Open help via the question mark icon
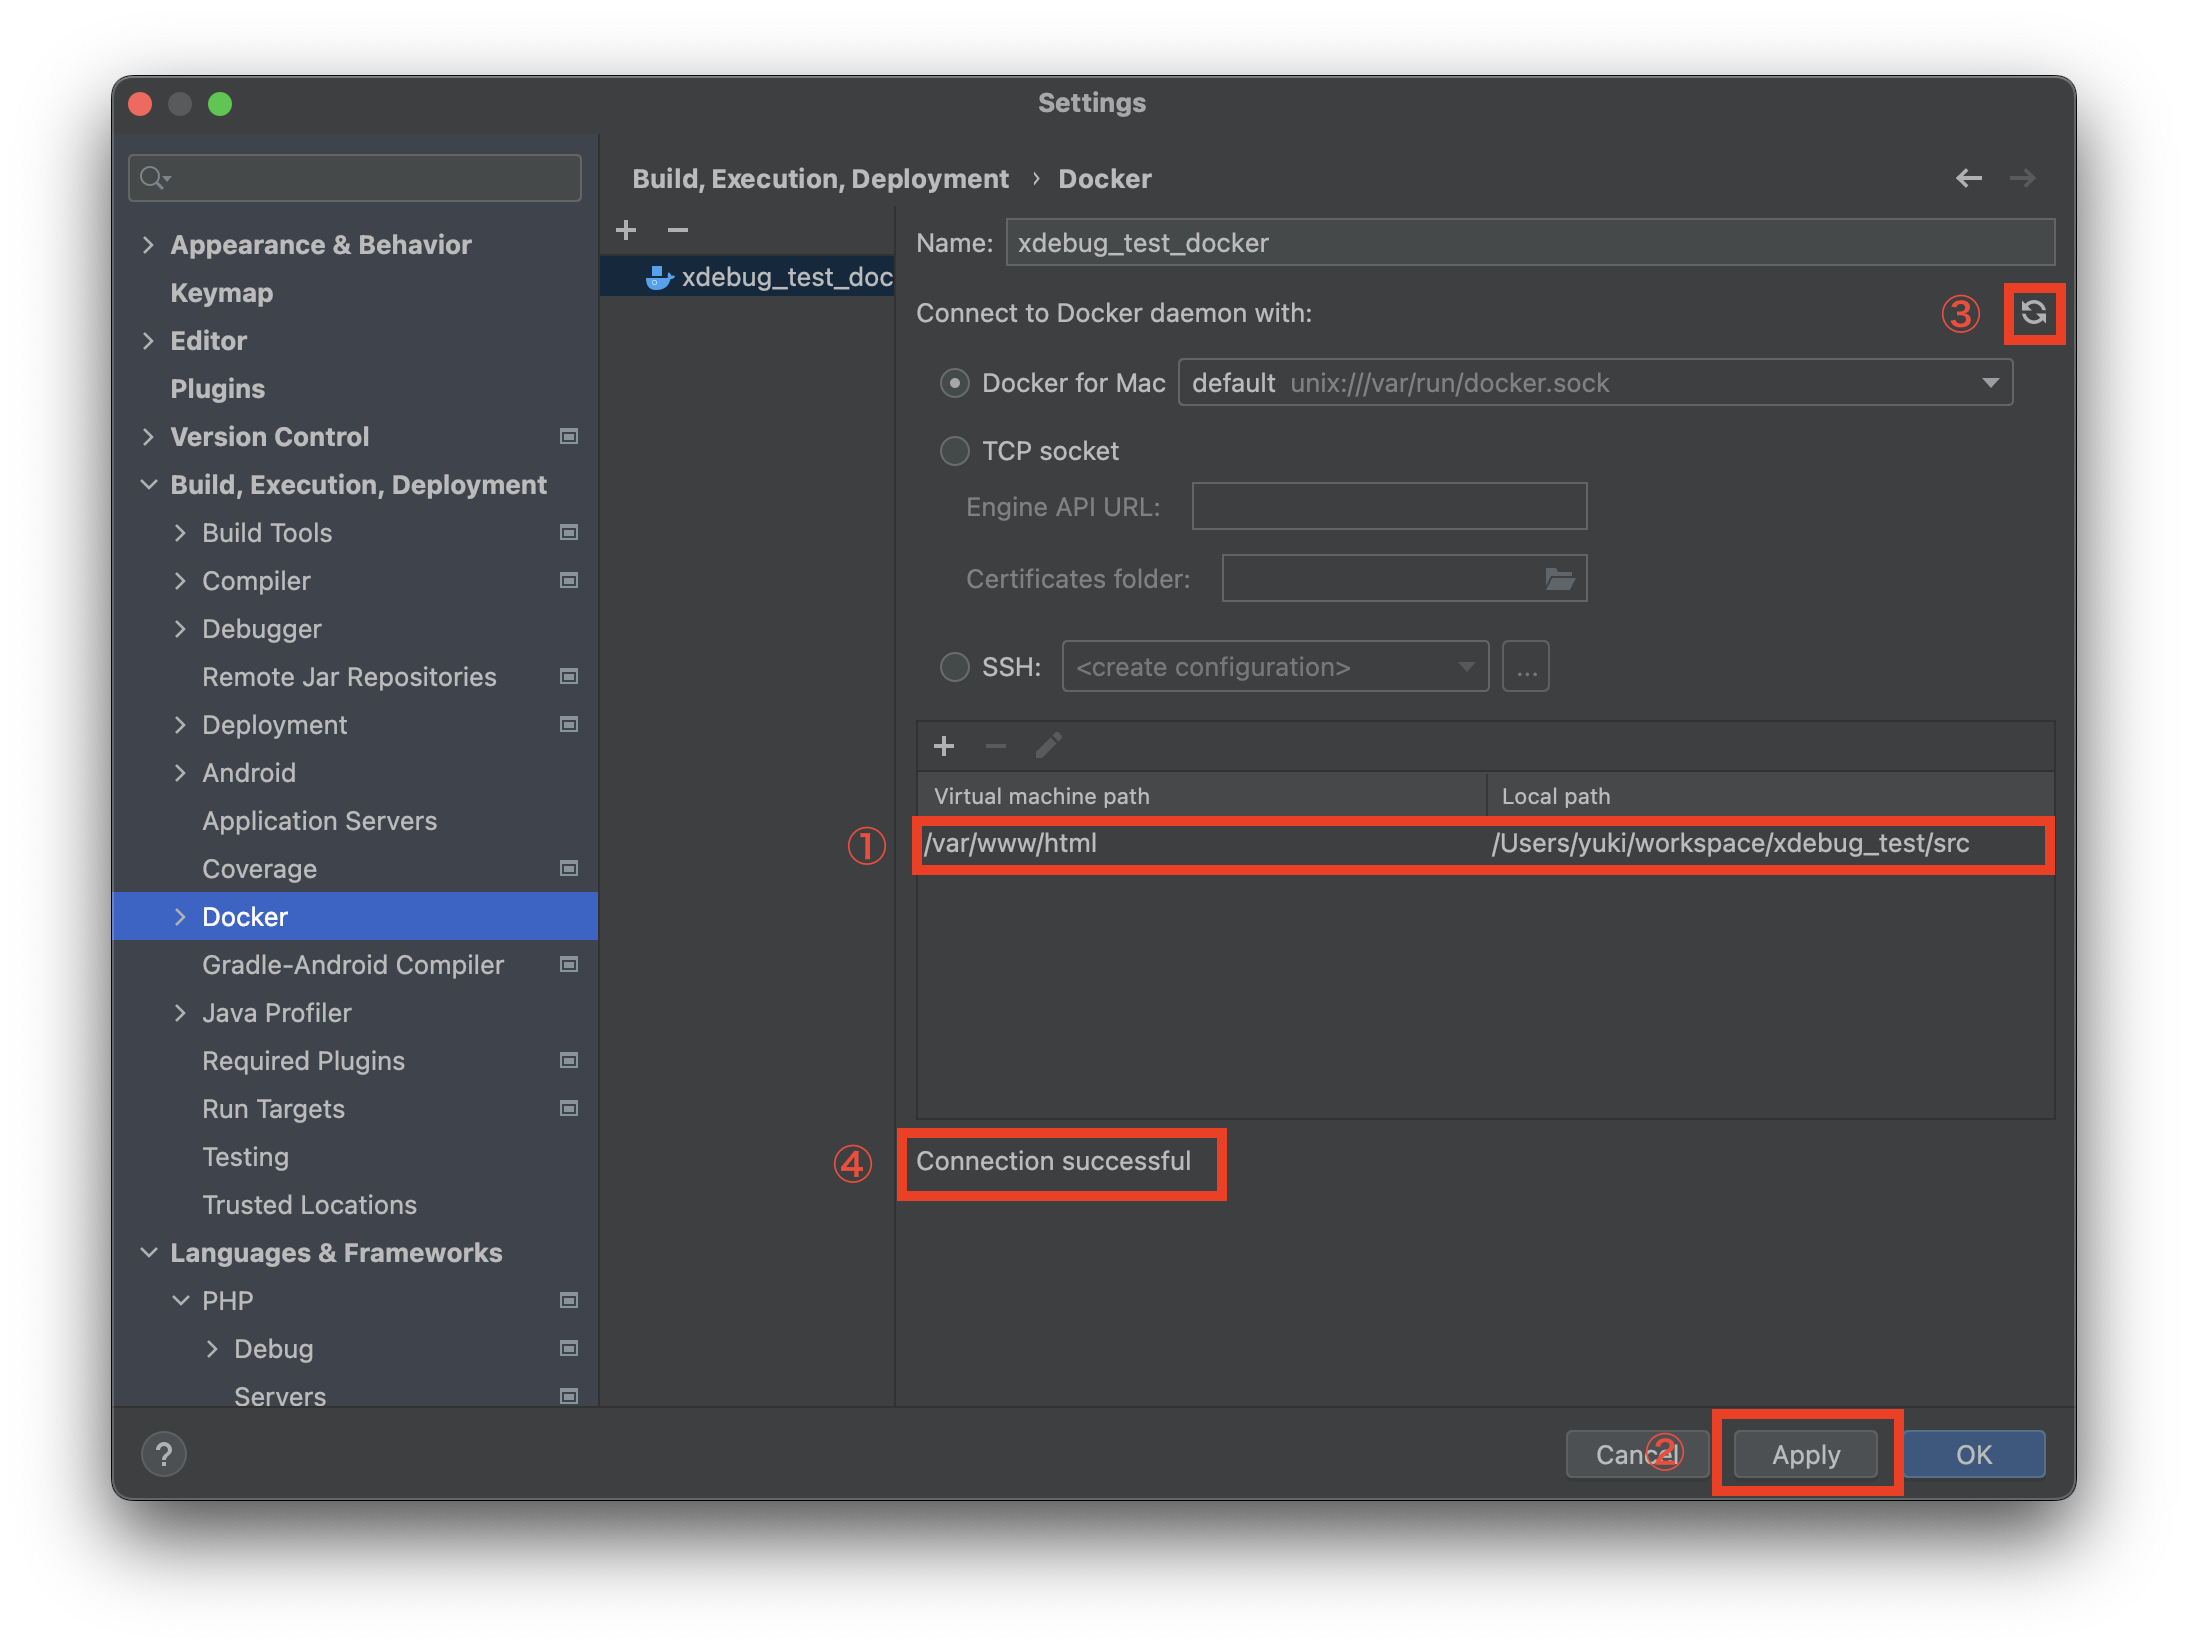 point(164,1454)
